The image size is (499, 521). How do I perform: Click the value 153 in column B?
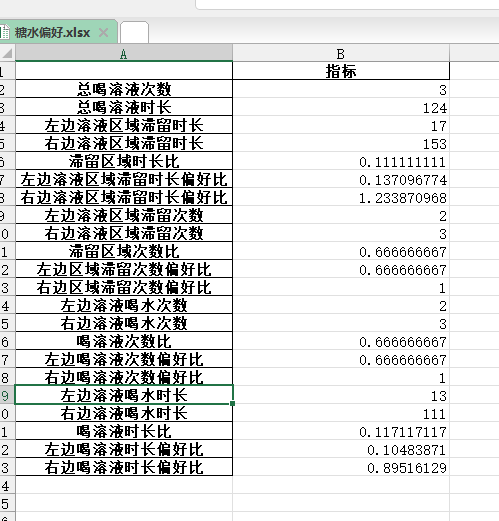435,144
